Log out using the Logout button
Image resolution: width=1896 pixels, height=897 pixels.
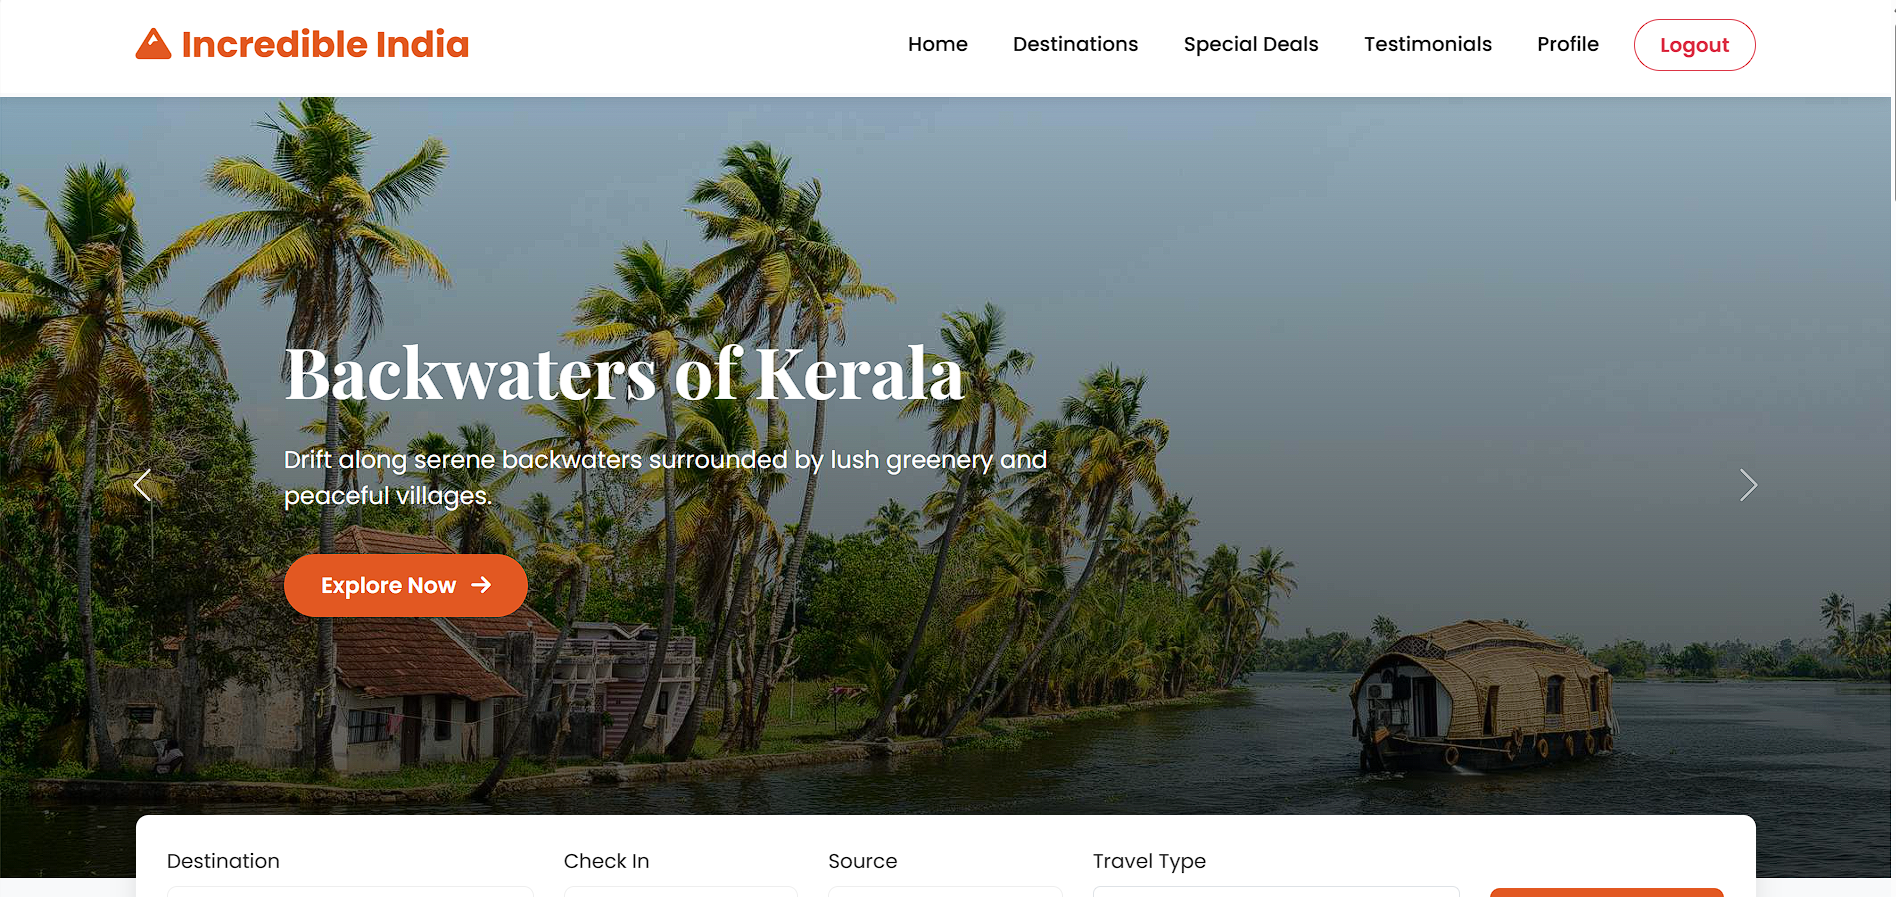coord(1694,45)
